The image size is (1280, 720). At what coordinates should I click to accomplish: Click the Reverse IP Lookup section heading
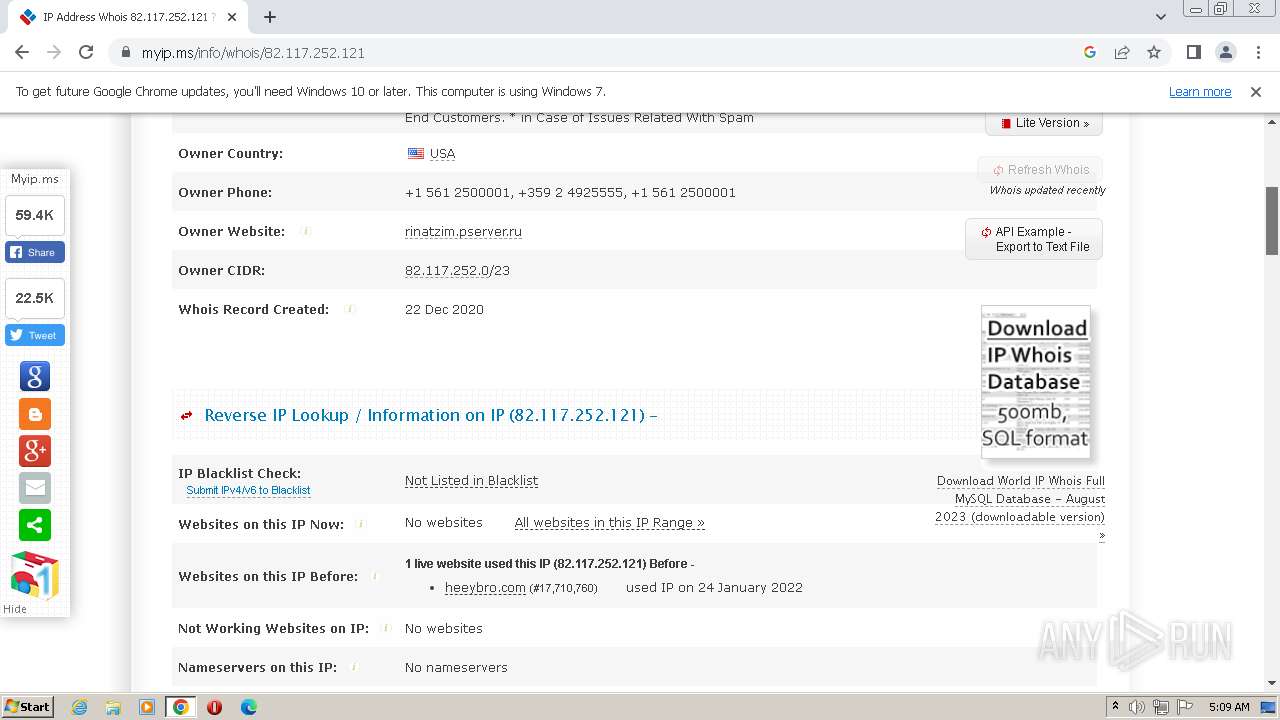click(431, 415)
